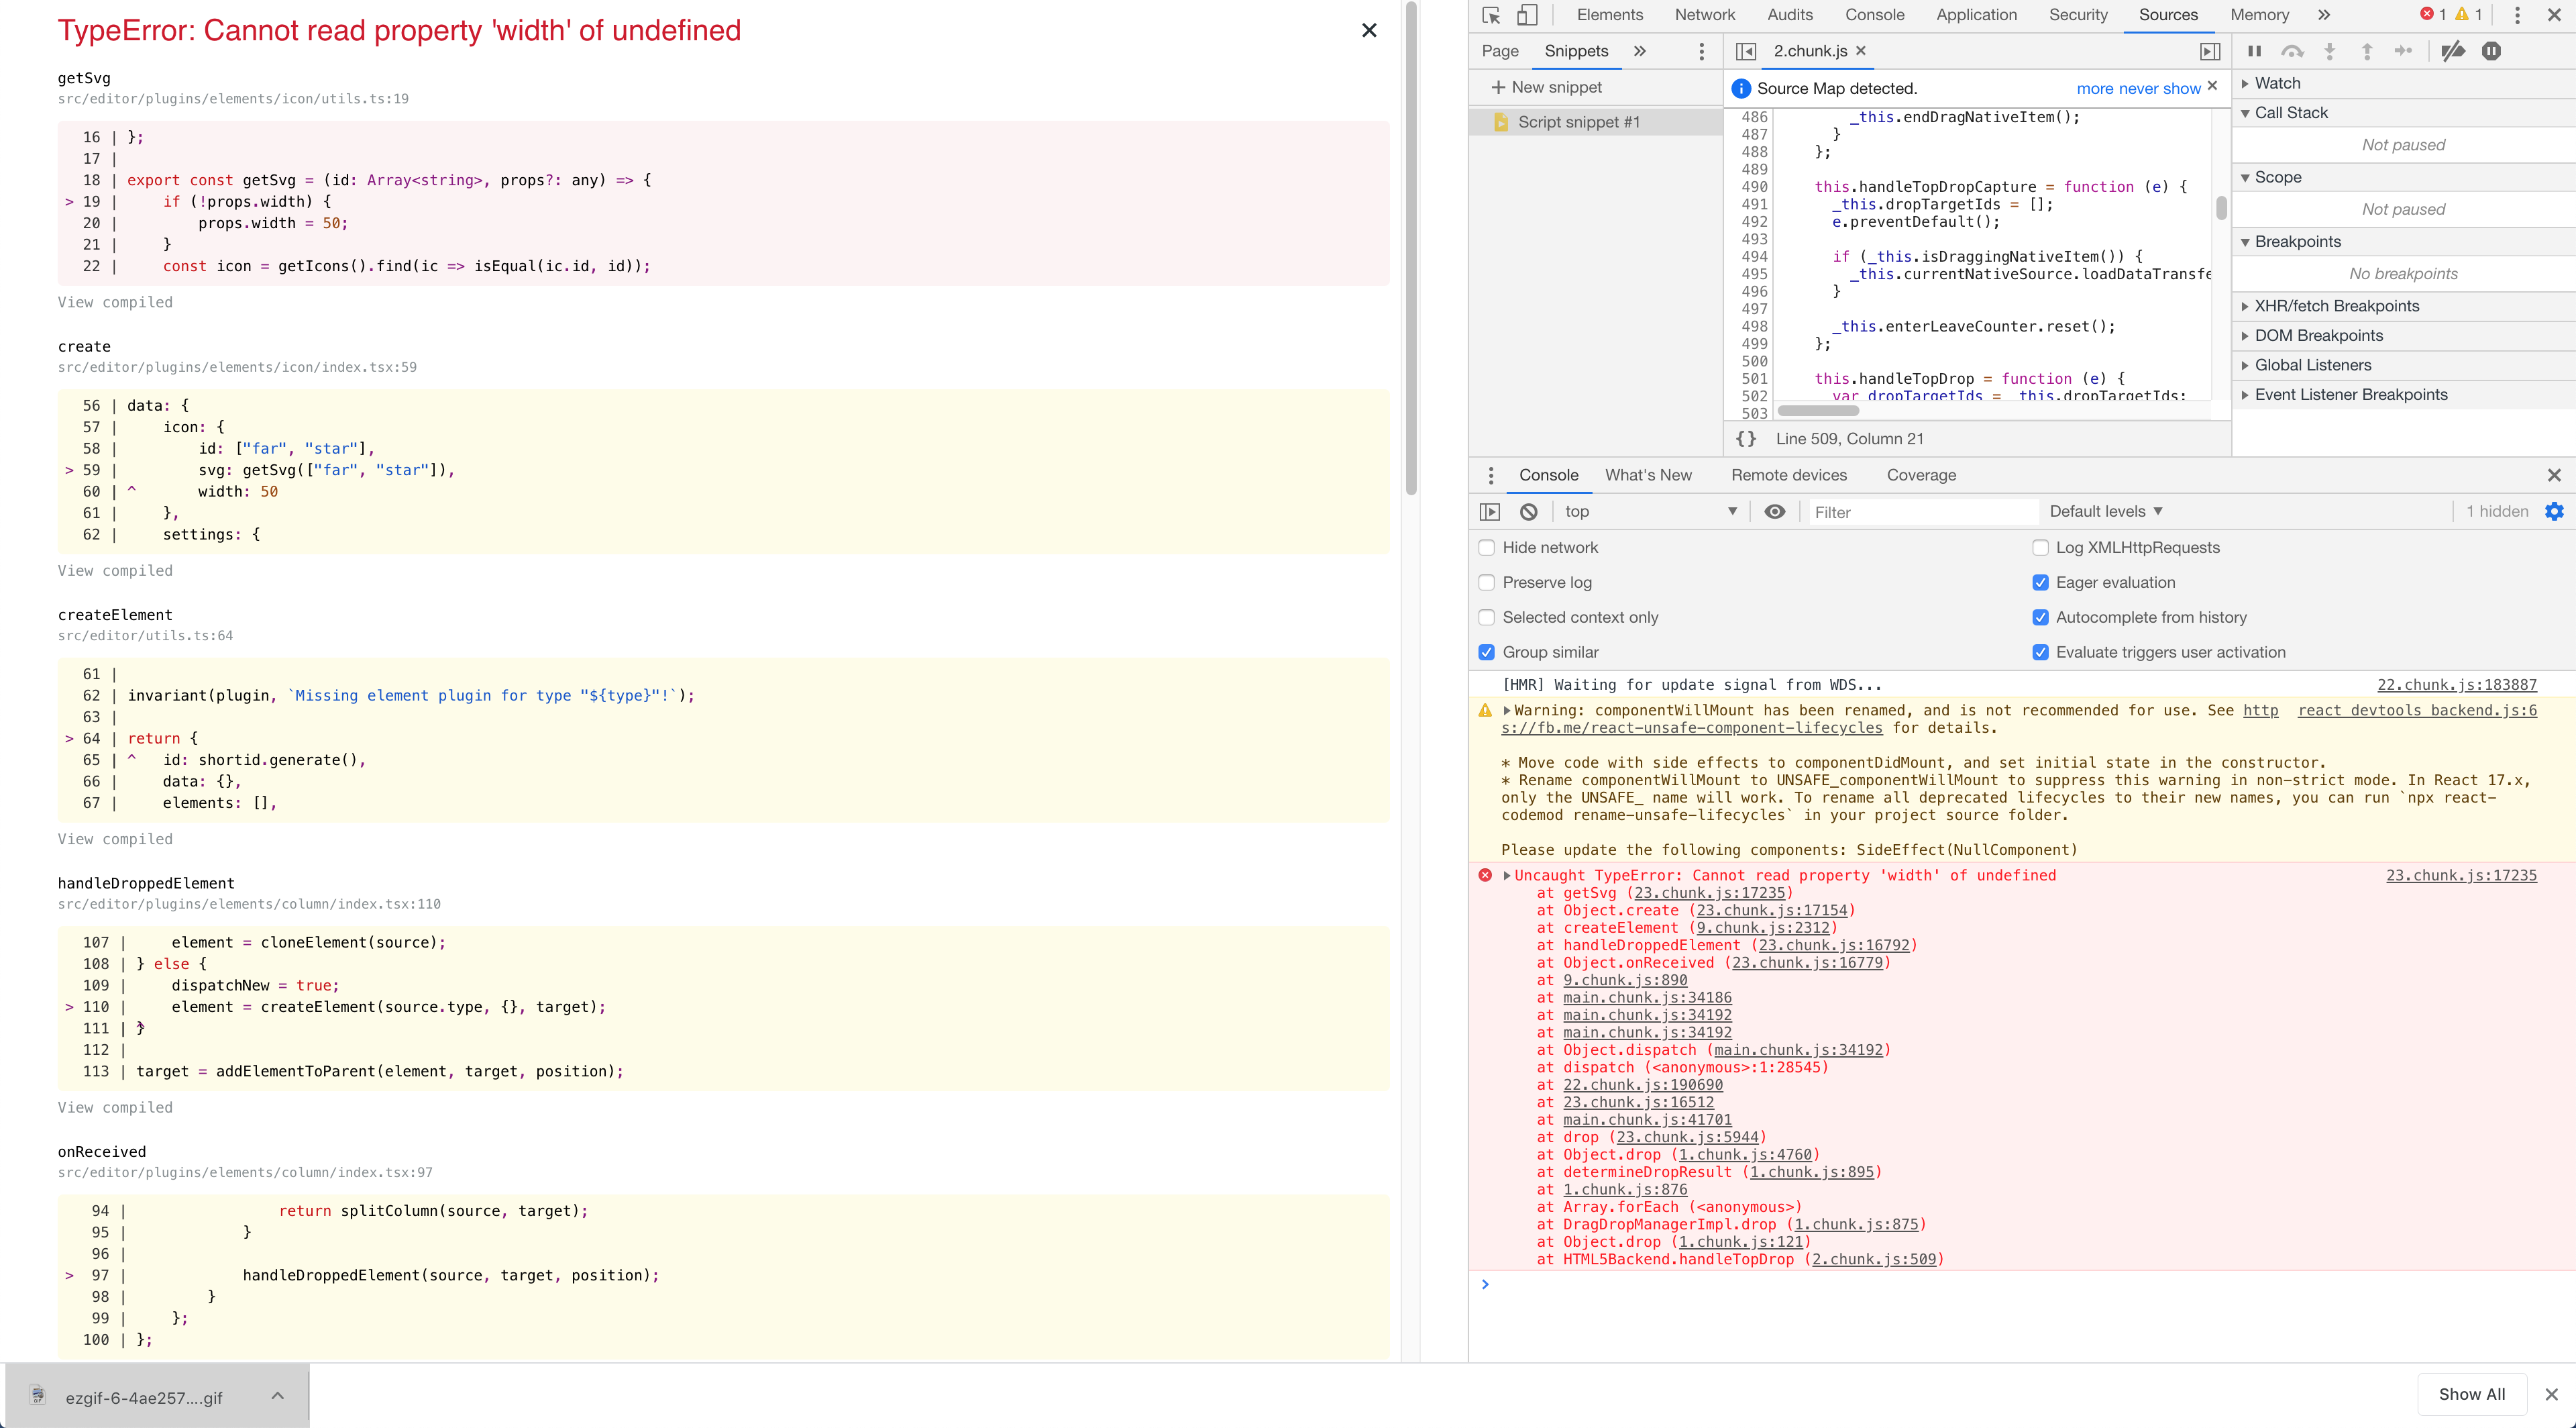
Task: Dismiss the Source Map detected infobar
Action: [x=2213, y=87]
